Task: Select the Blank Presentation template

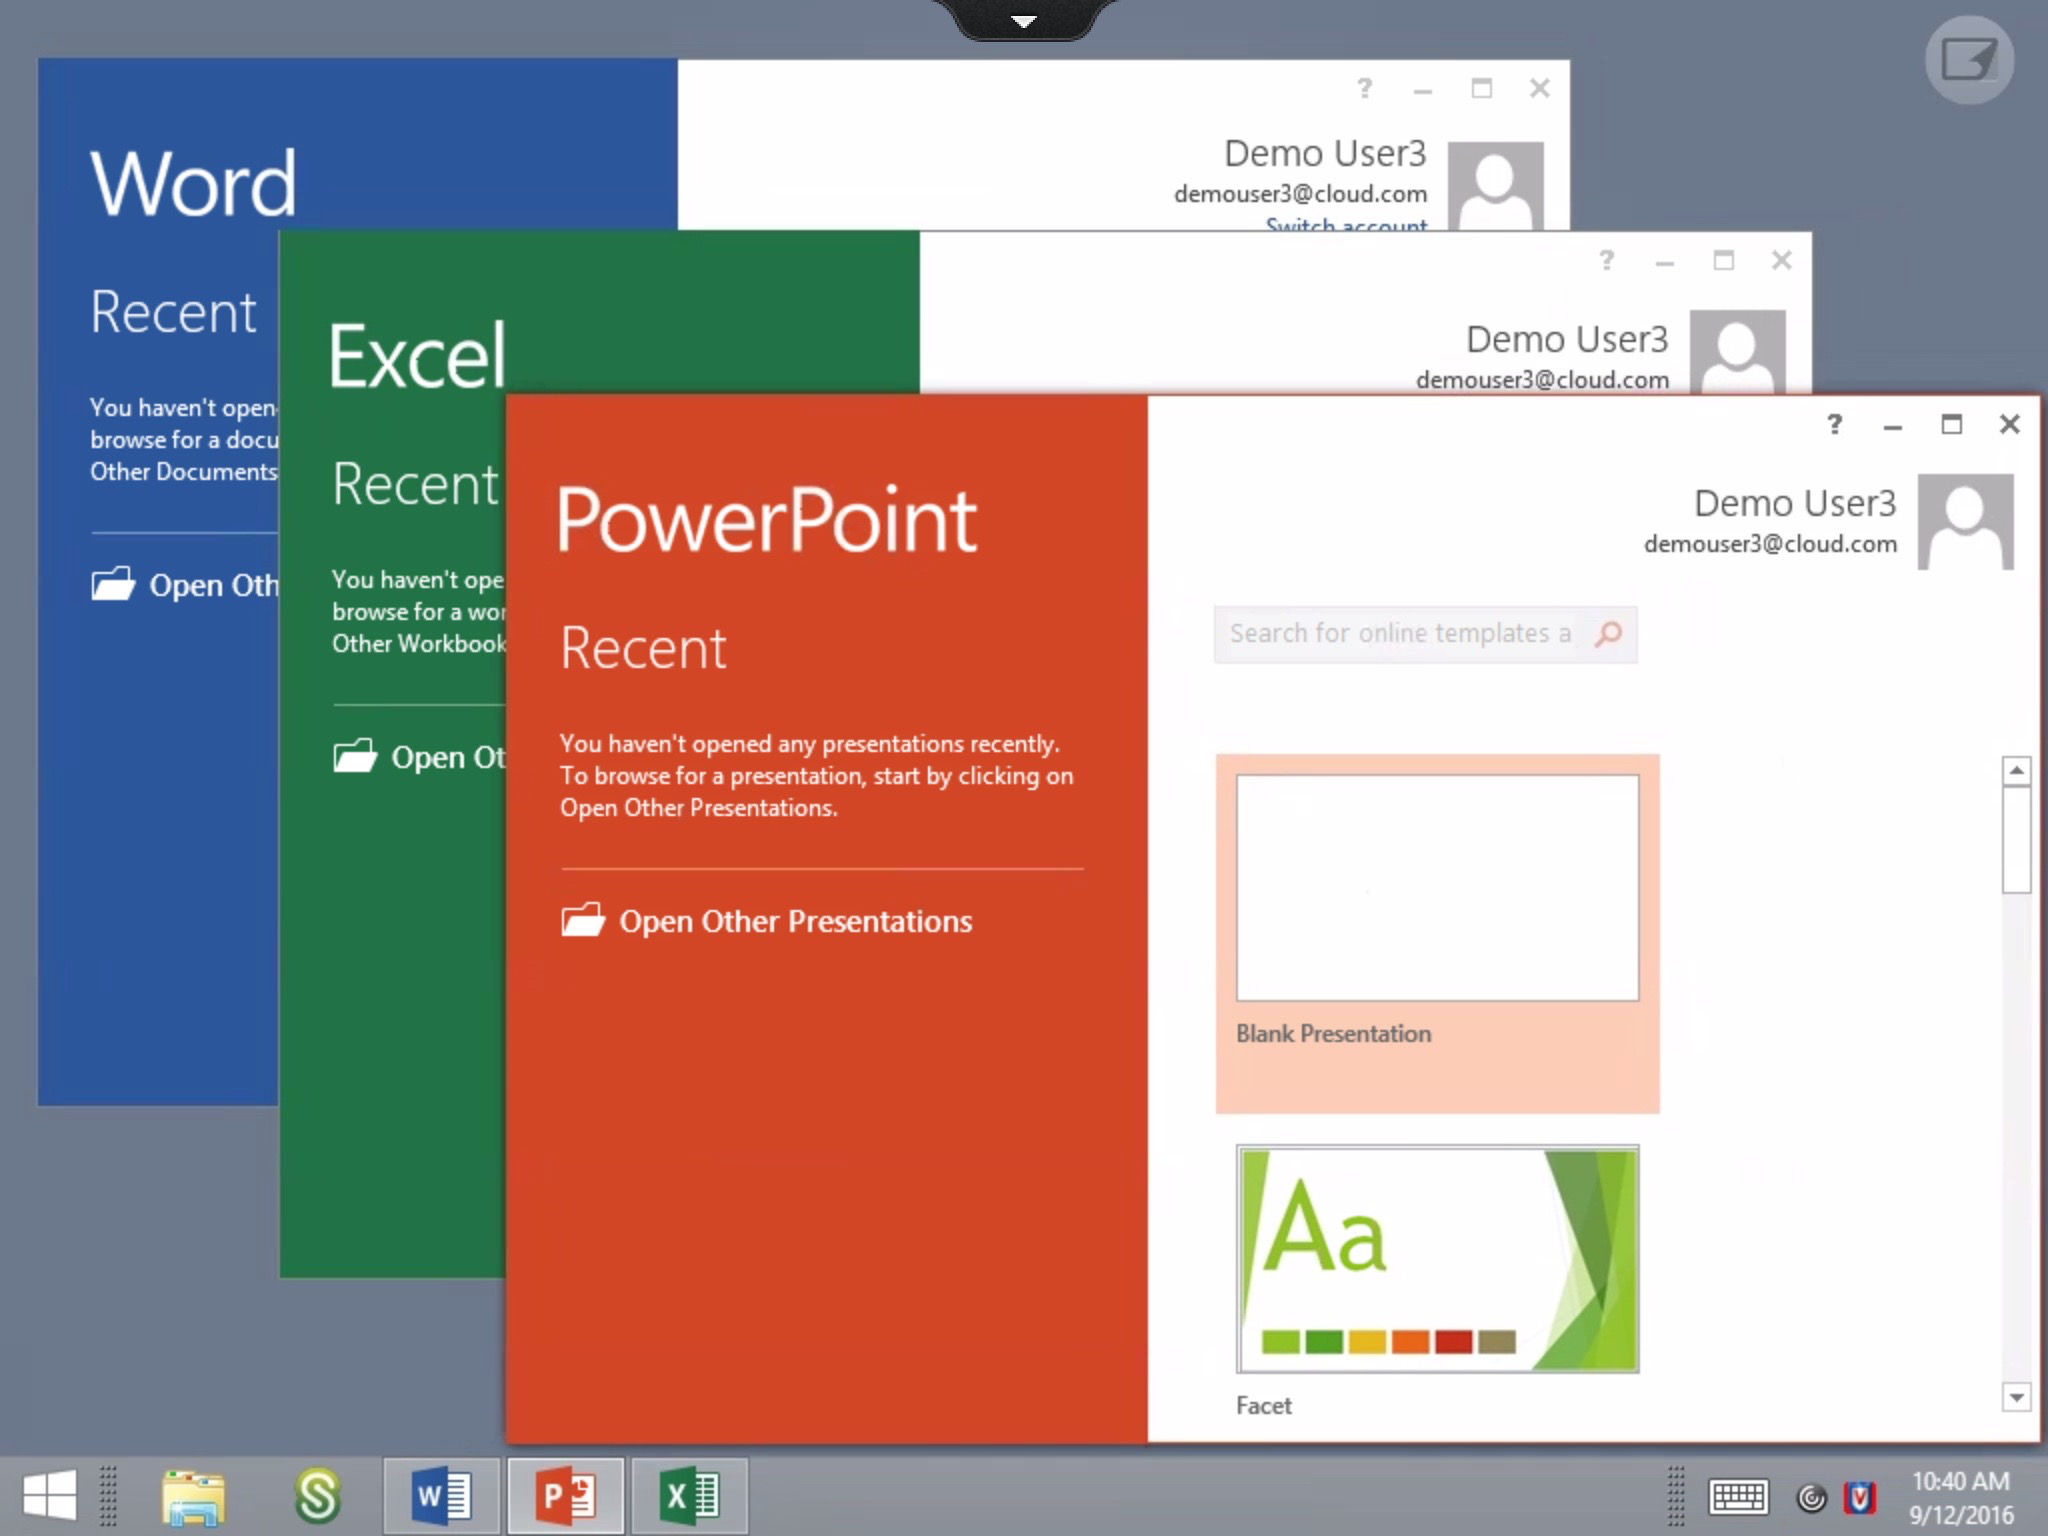Action: coord(1437,888)
